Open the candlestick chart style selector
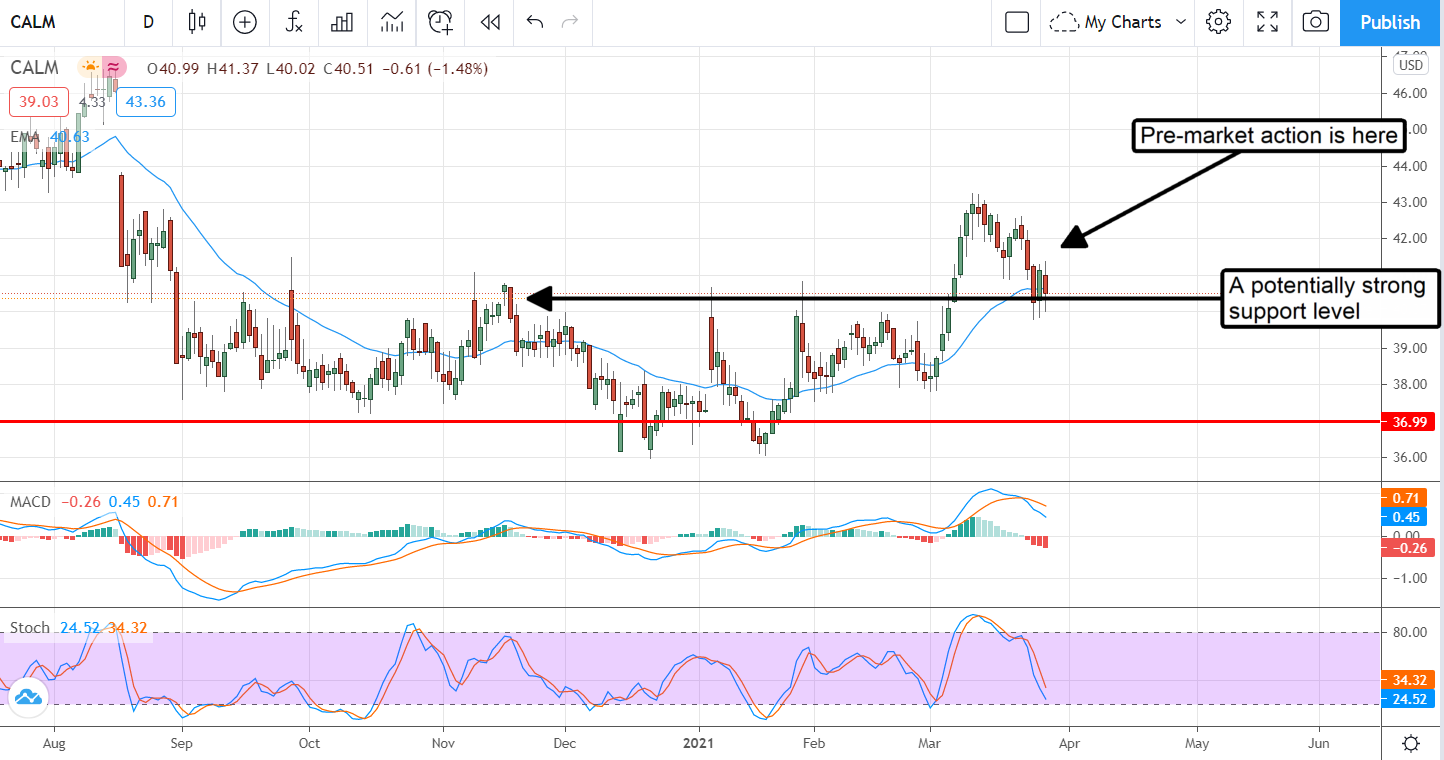Screen dimensions: 1444x760 [x=196, y=22]
